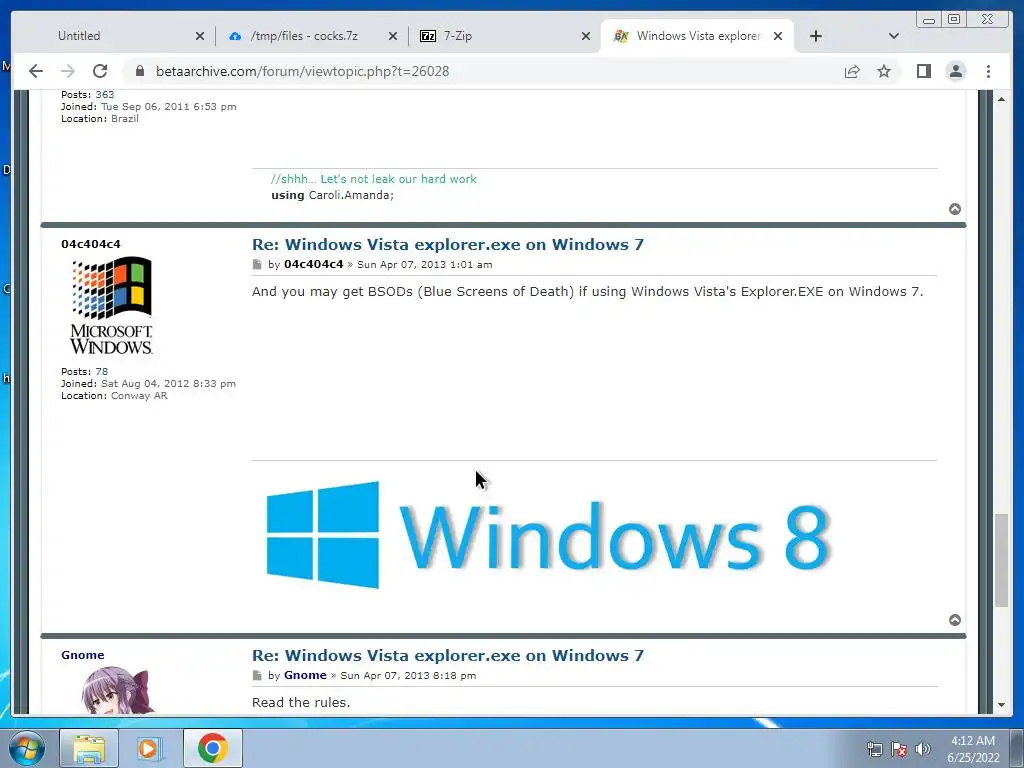Click the scrollbar up arrow
Image resolution: width=1024 pixels, height=768 pixels.
(1001, 99)
